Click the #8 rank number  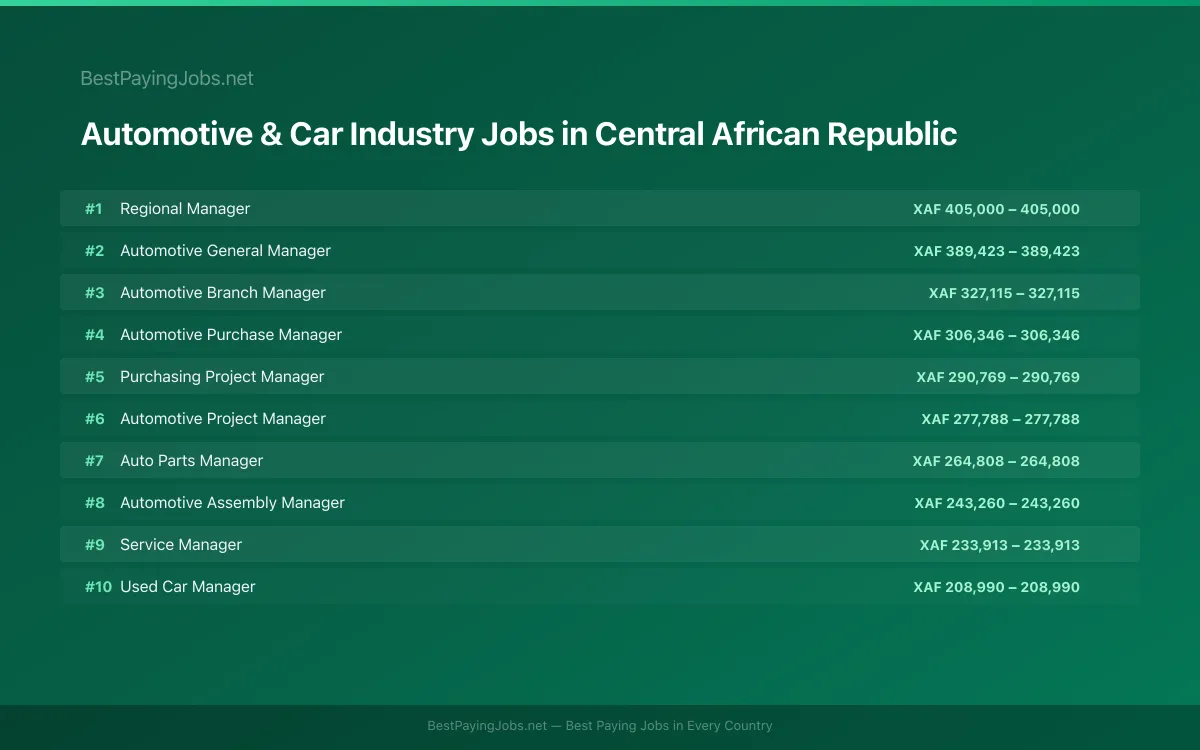pyautogui.click(x=94, y=503)
